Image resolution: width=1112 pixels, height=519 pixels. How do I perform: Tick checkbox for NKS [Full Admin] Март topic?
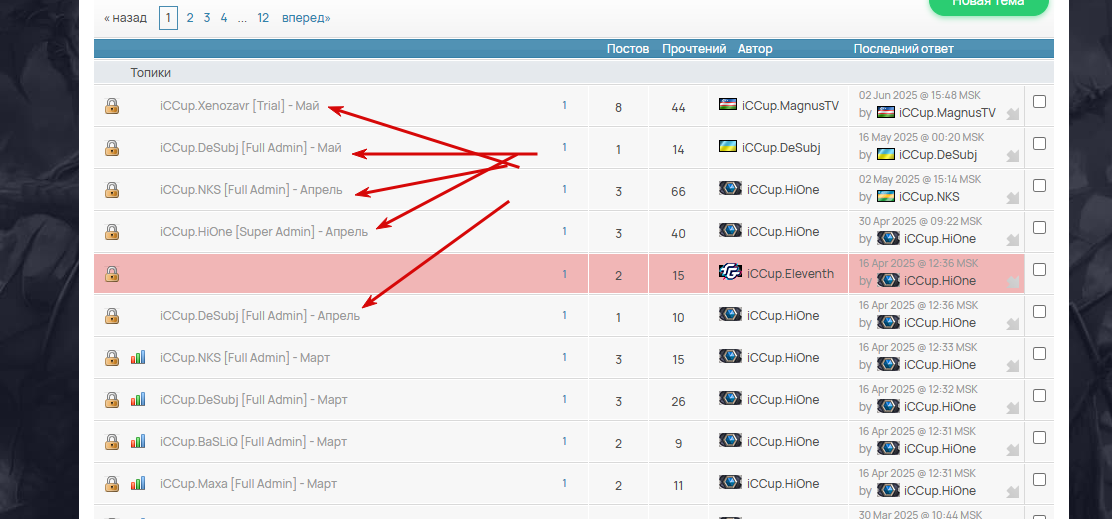pyautogui.click(x=1039, y=353)
